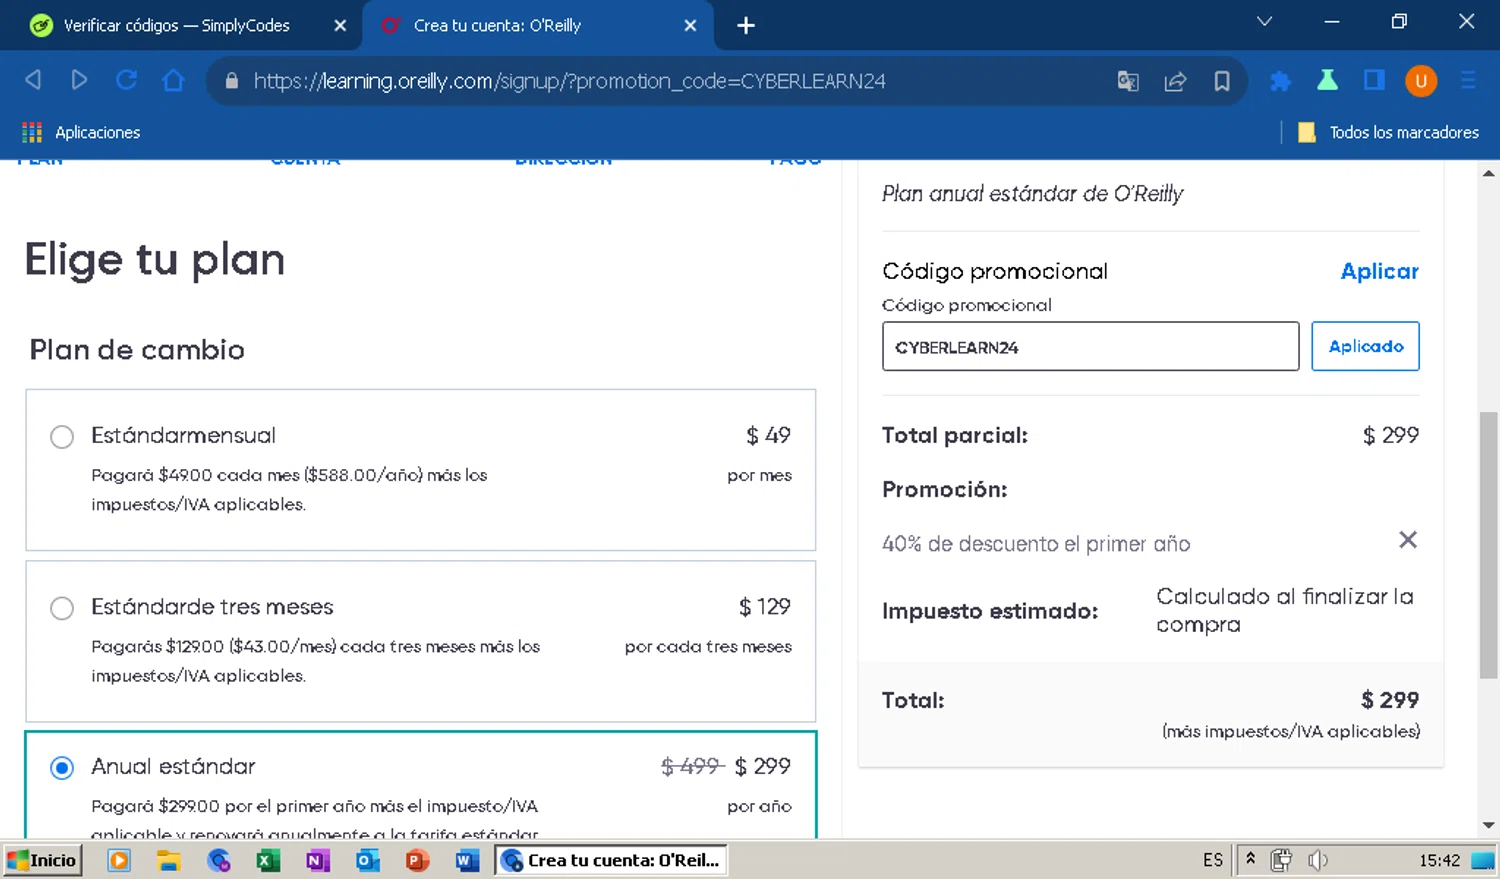1500x879 pixels.
Task: Close the O'Reilly tab
Action: coord(690,25)
